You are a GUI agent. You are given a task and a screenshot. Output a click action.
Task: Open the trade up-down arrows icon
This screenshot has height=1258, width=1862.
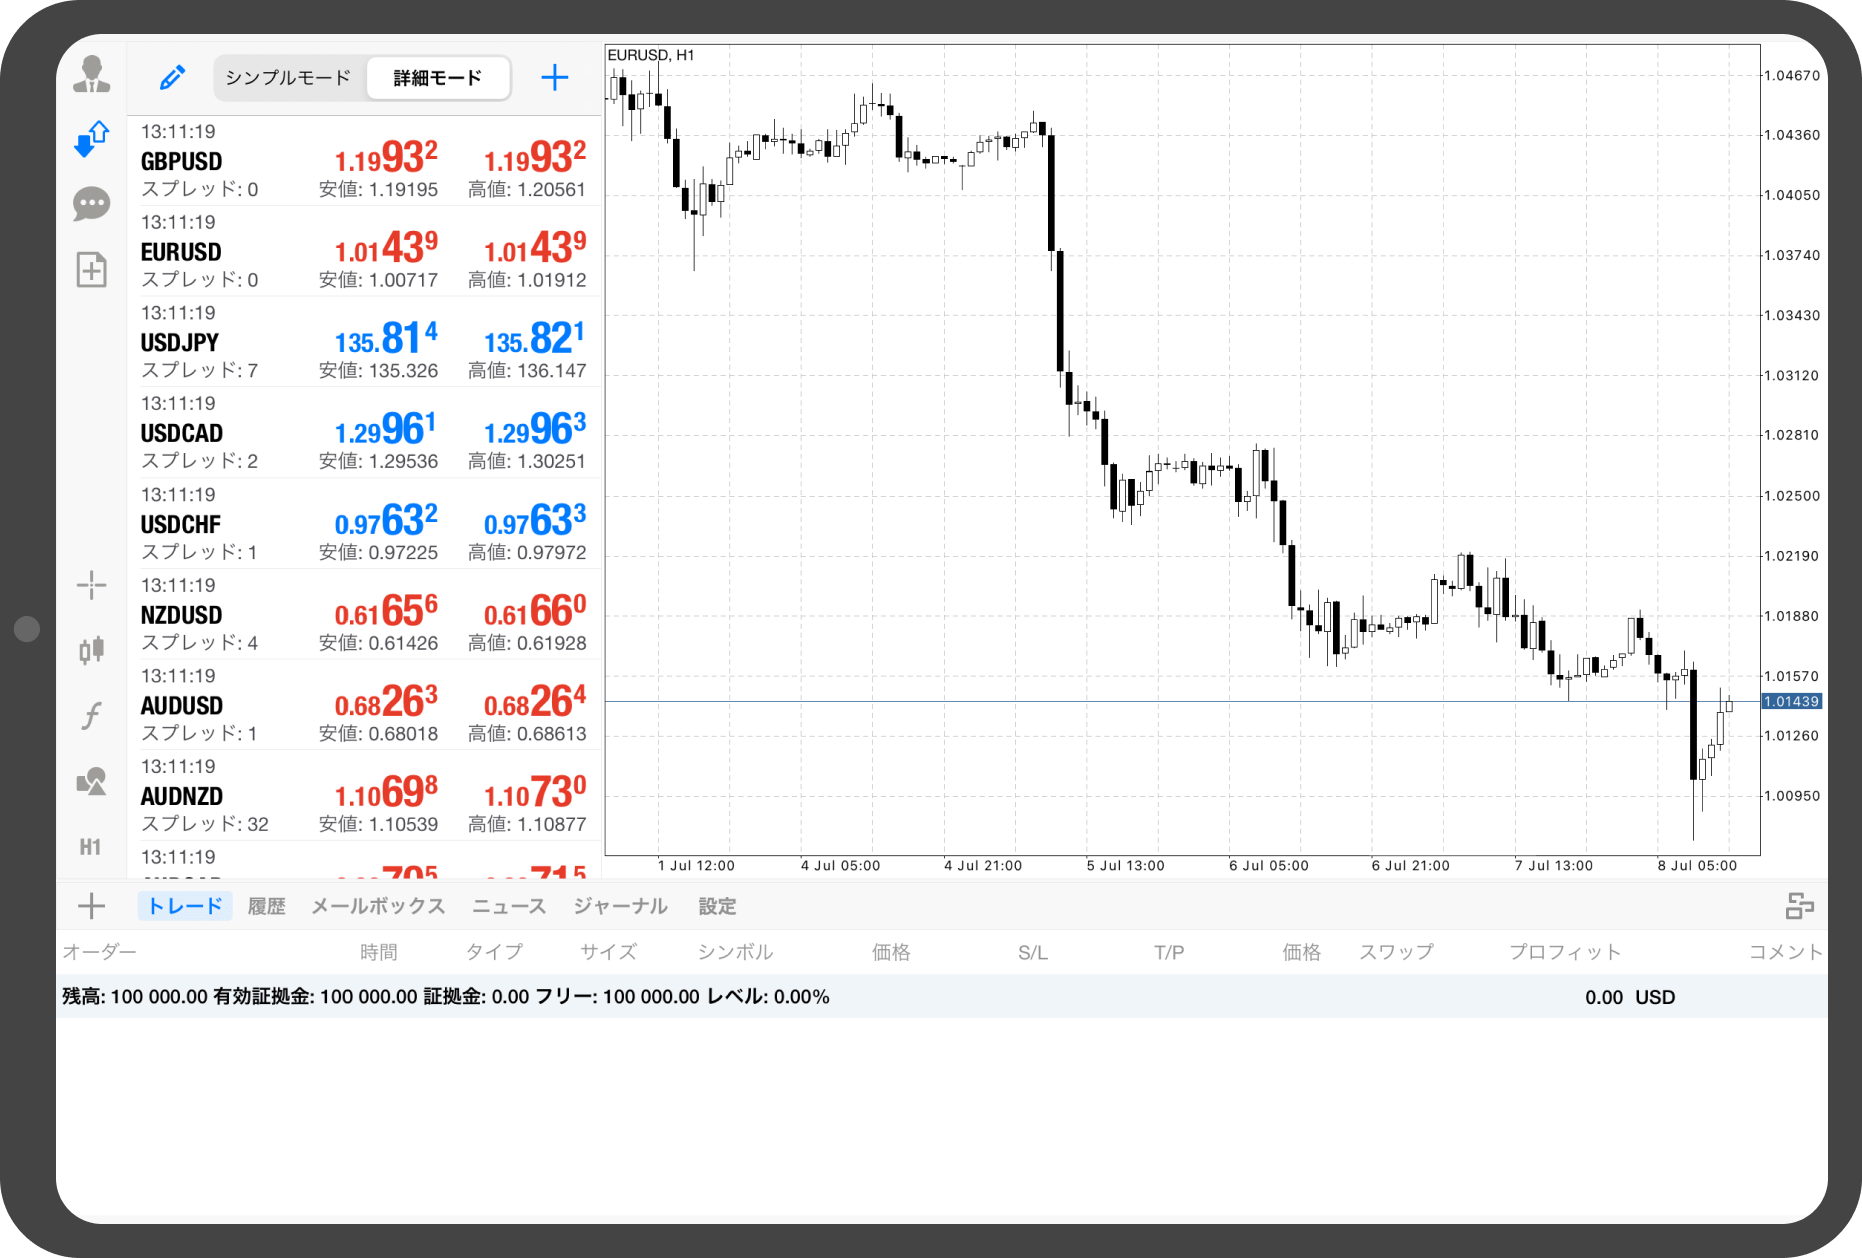[91, 139]
